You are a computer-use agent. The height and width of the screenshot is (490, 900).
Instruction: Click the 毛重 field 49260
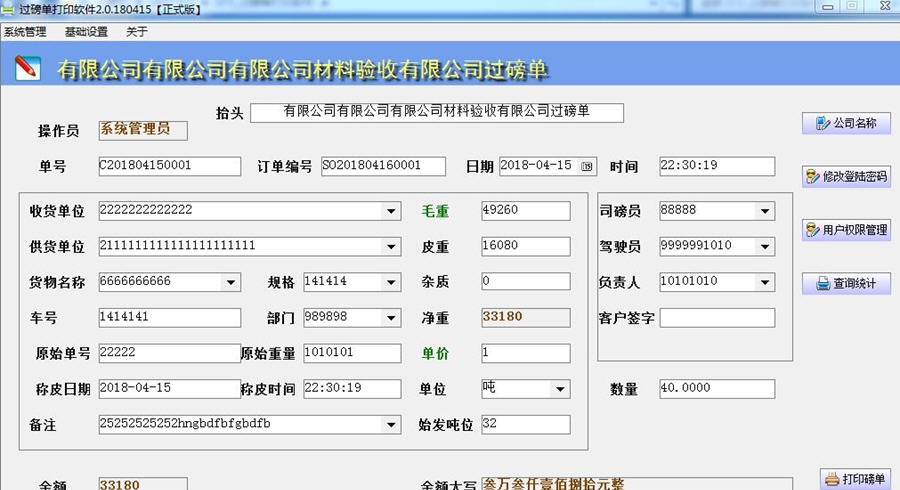[x=526, y=211]
